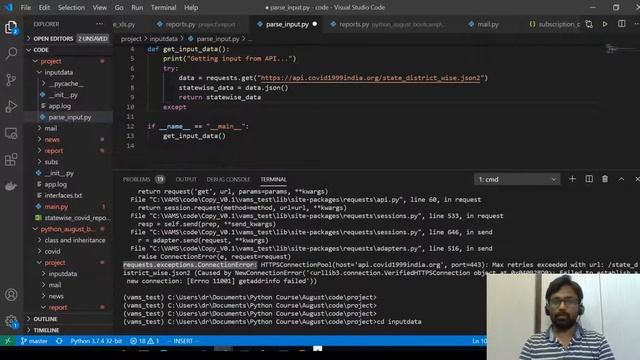Click the get_input_data() call on line 13
The width and height of the screenshot is (640, 360).
coord(194,136)
